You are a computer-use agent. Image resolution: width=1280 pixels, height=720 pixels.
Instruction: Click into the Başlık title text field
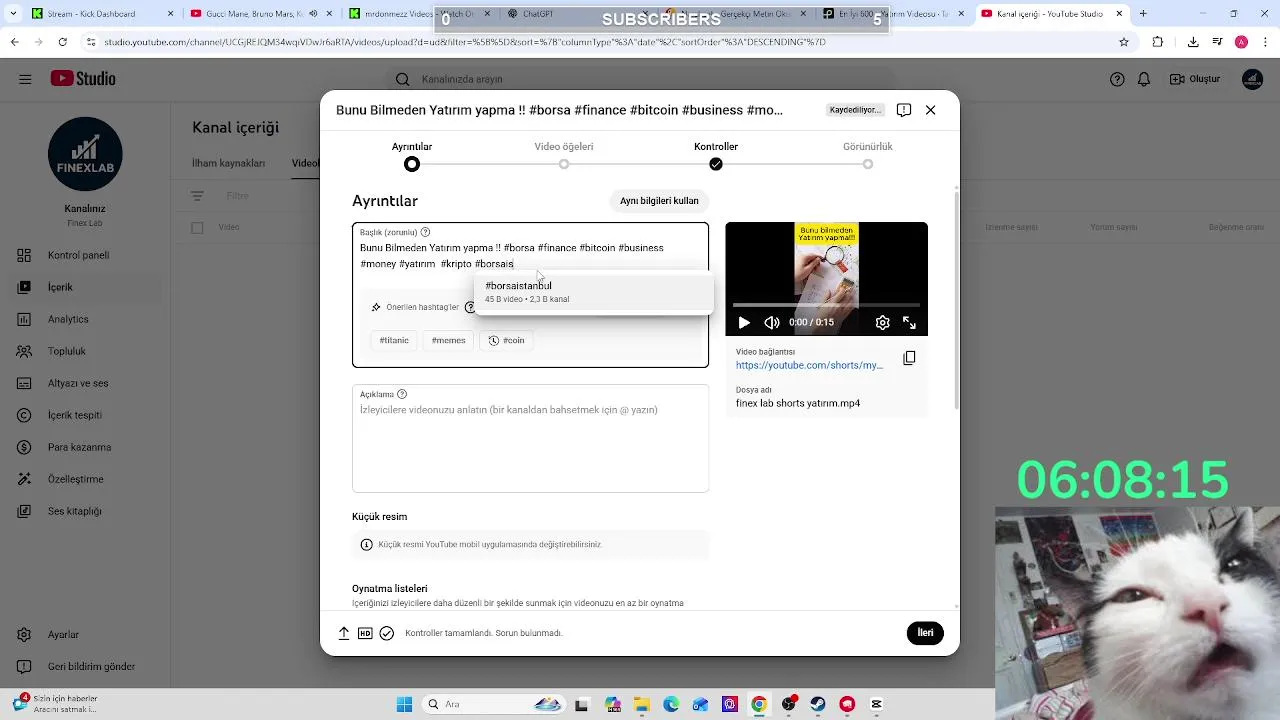(x=530, y=256)
